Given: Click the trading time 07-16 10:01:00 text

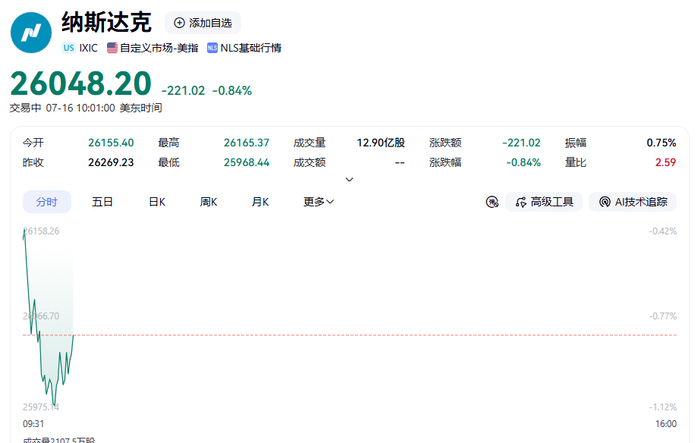Looking at the screenshot, I should [80, 108].
